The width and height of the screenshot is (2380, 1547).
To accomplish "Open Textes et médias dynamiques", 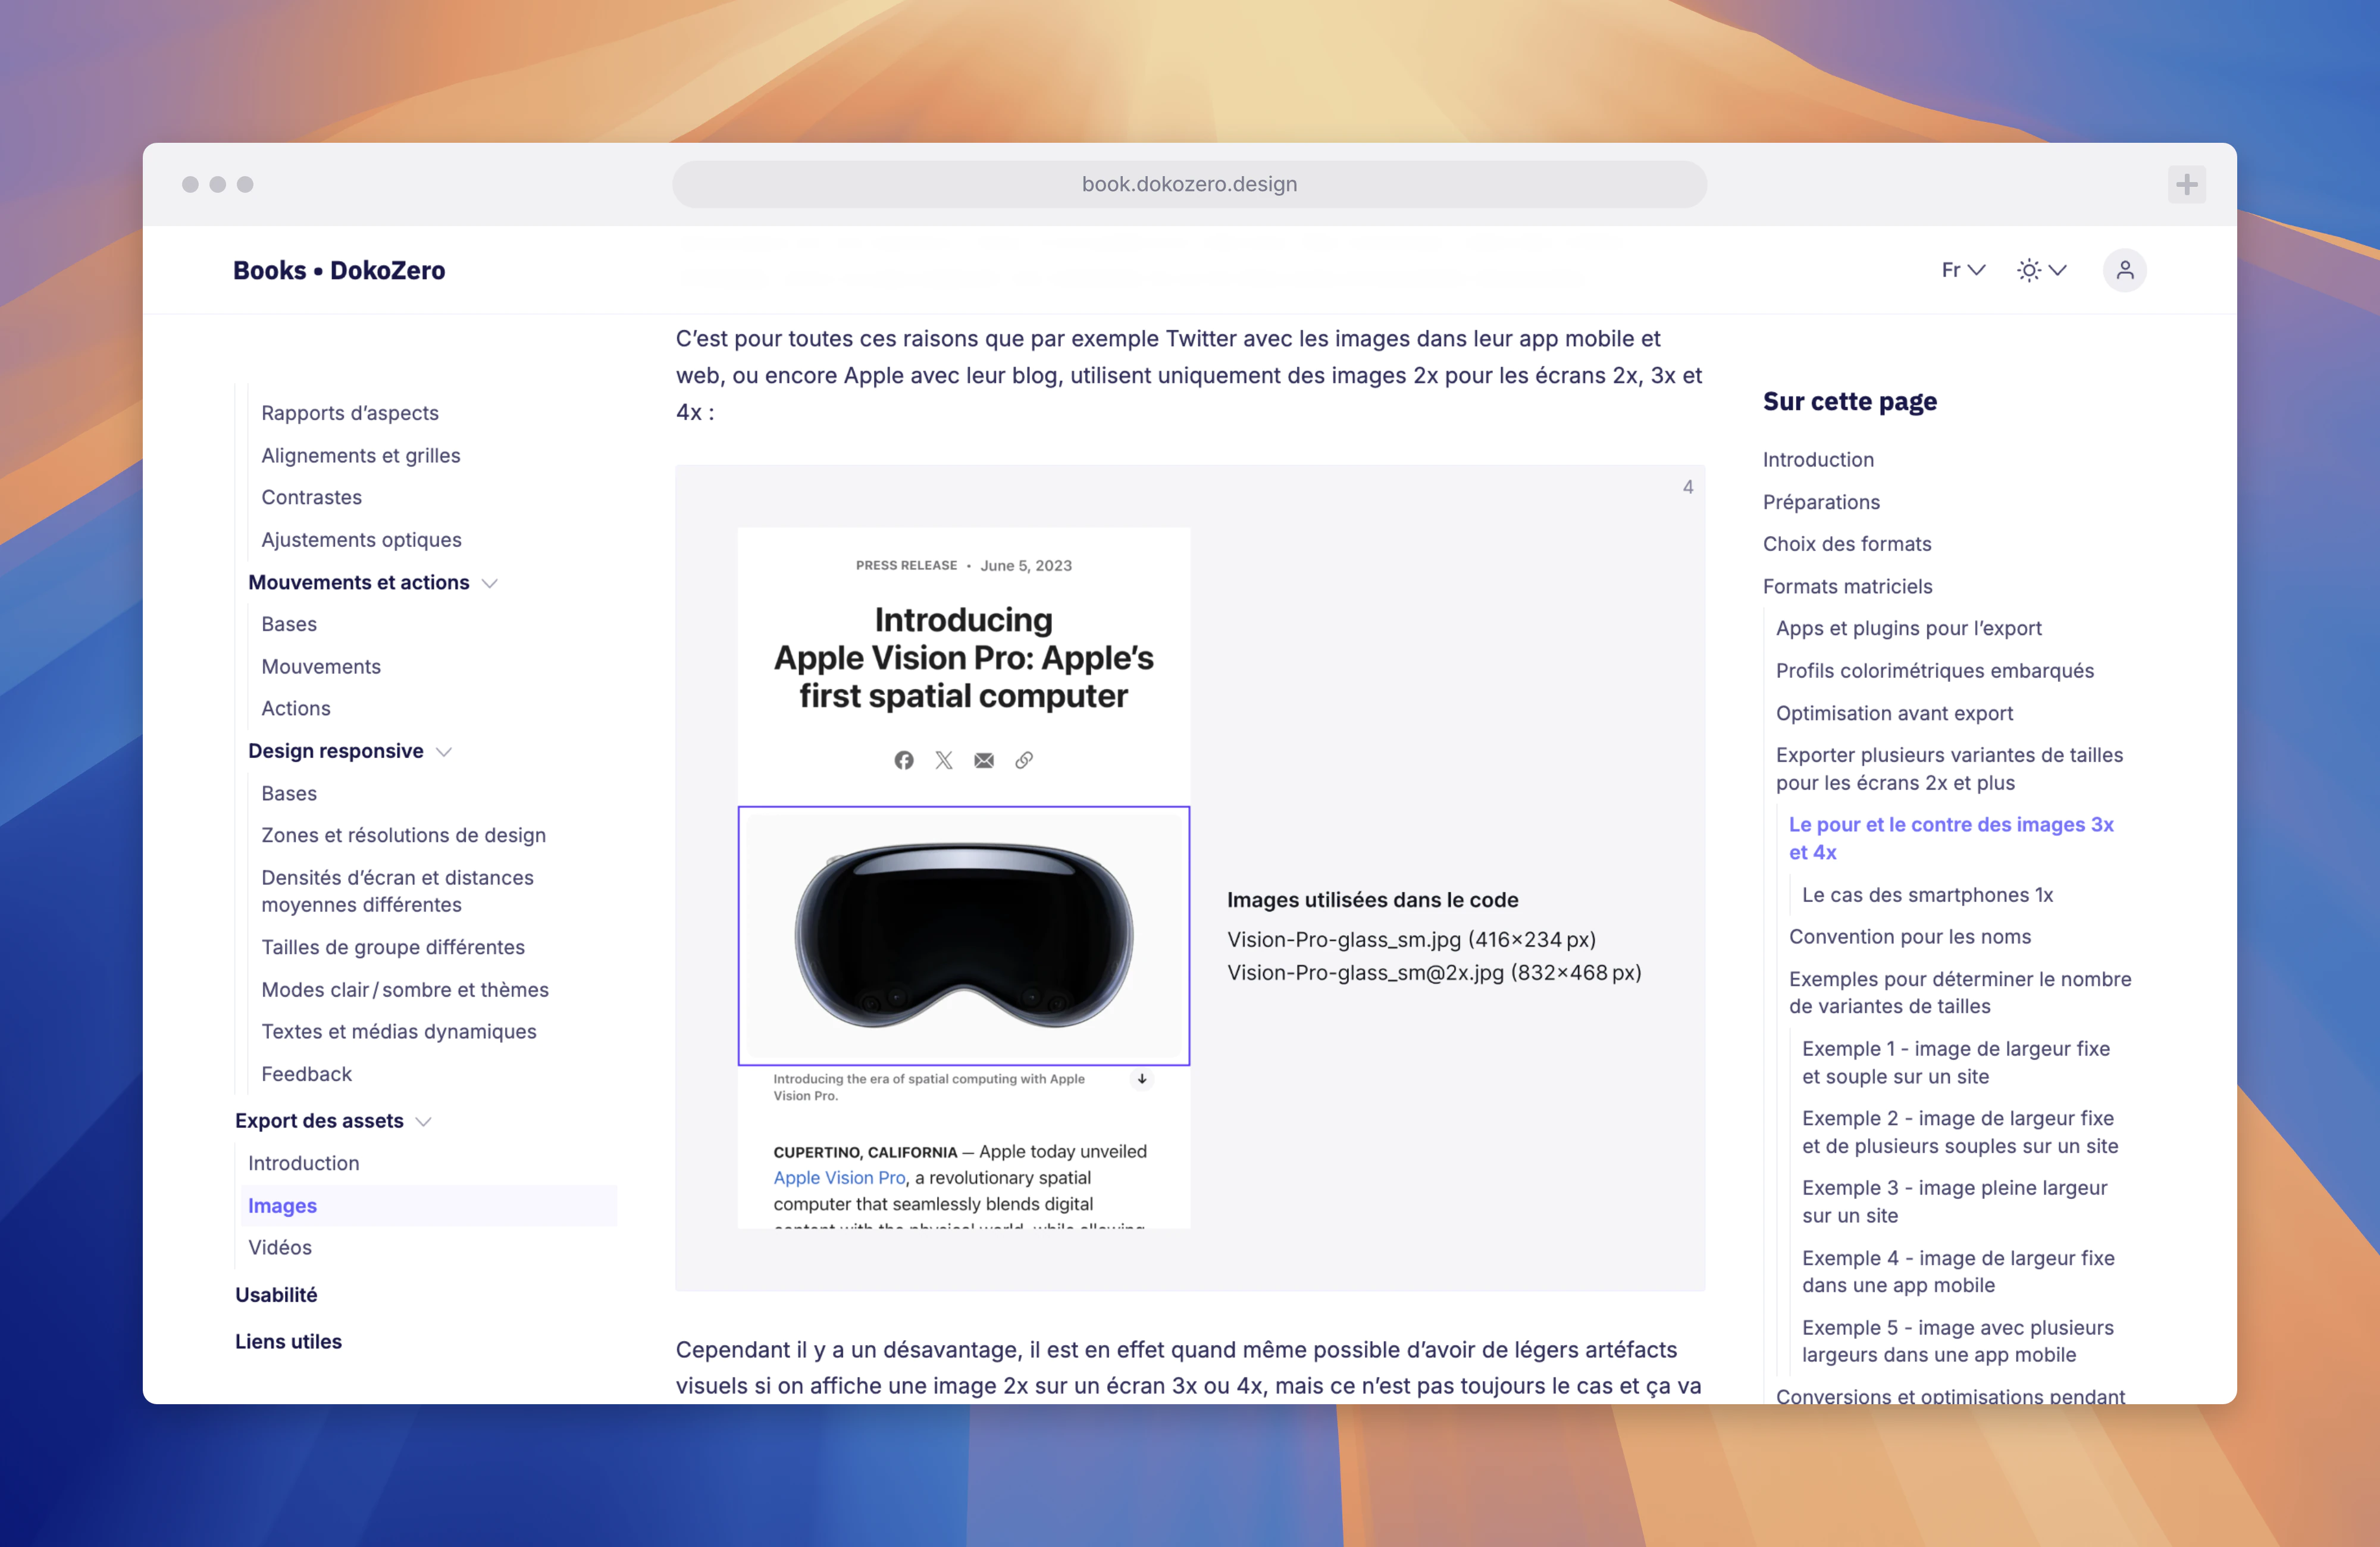I will point(399,1031).
